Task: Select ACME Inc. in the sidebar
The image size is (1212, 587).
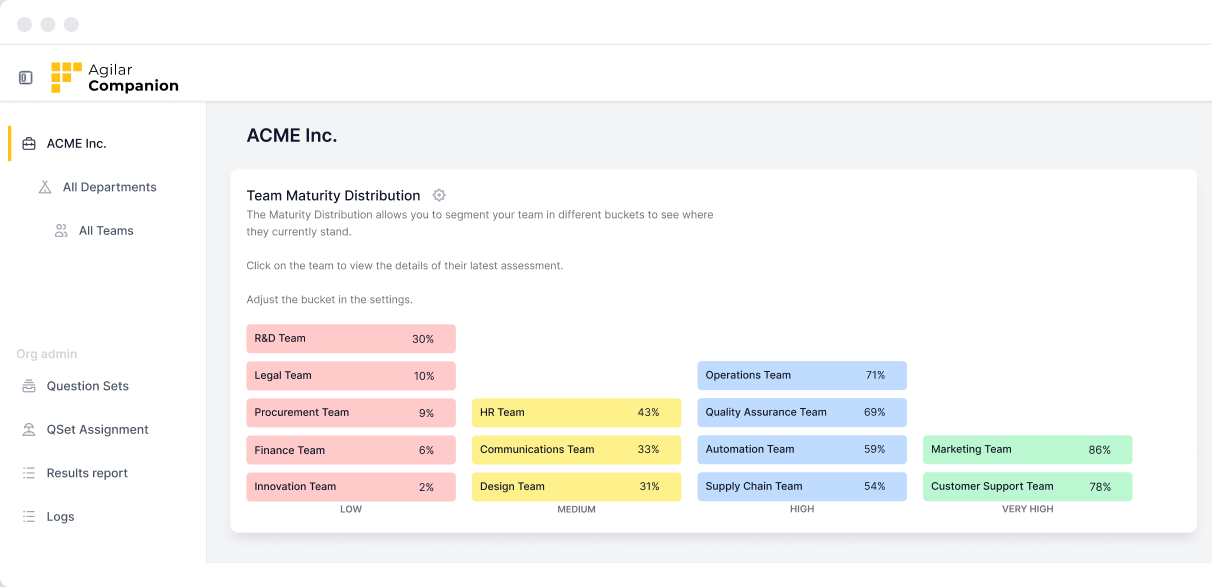Action: [76, 144]
